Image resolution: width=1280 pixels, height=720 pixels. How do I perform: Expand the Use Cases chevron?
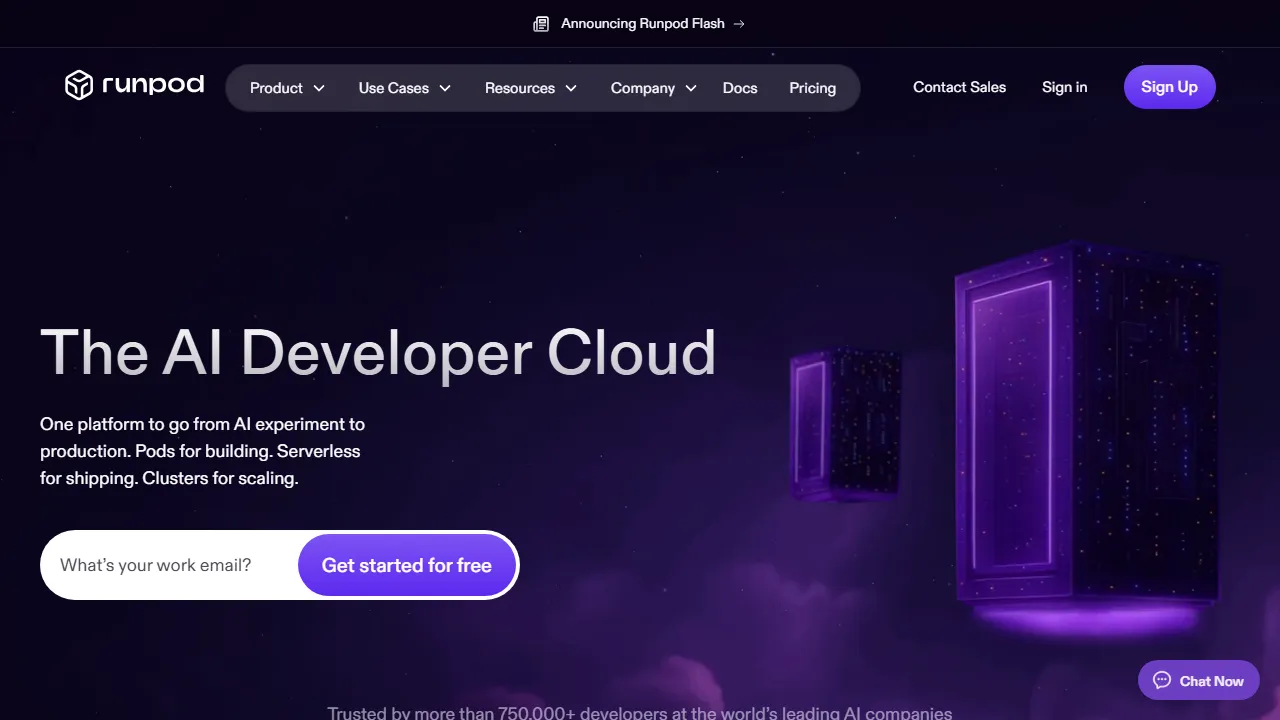(445, 88)
